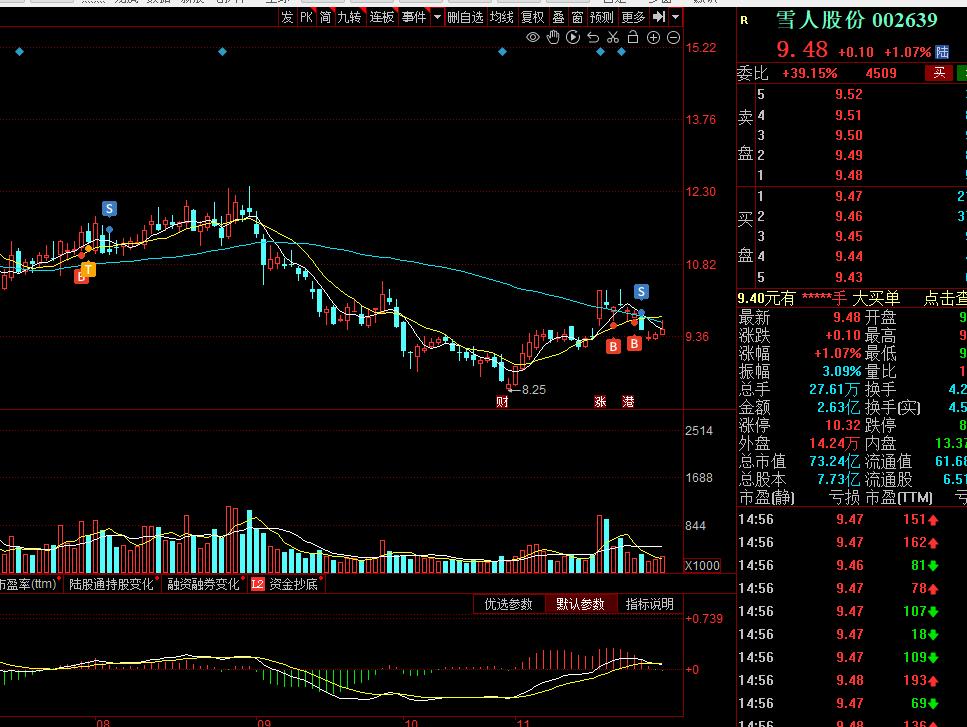
Task: Open the 更多 more options menu
Action: [633, 17]
